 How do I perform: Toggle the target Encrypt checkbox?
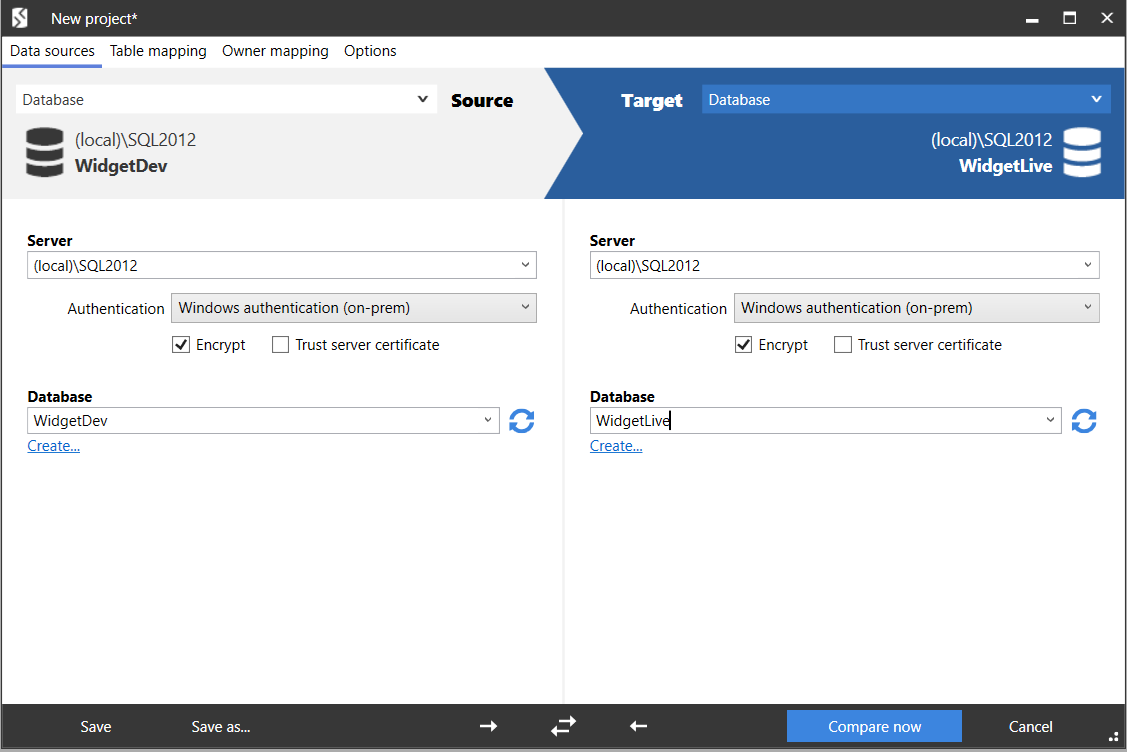coord(744,345)
